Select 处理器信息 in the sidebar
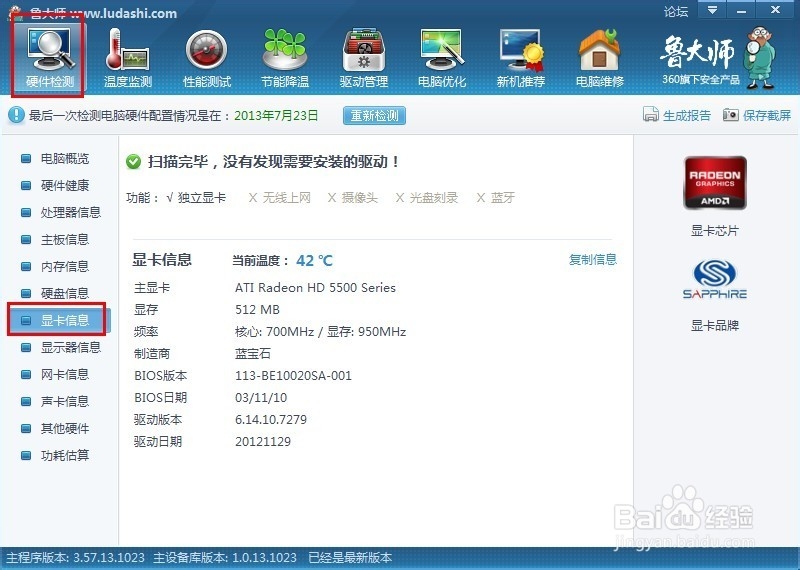The width and height of the screenshot is (800, 570). coord(70,212)
